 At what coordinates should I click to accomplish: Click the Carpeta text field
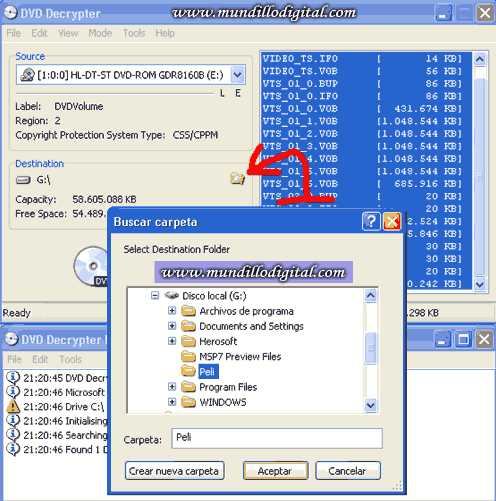pyautogui.click(x=277, y=438)
